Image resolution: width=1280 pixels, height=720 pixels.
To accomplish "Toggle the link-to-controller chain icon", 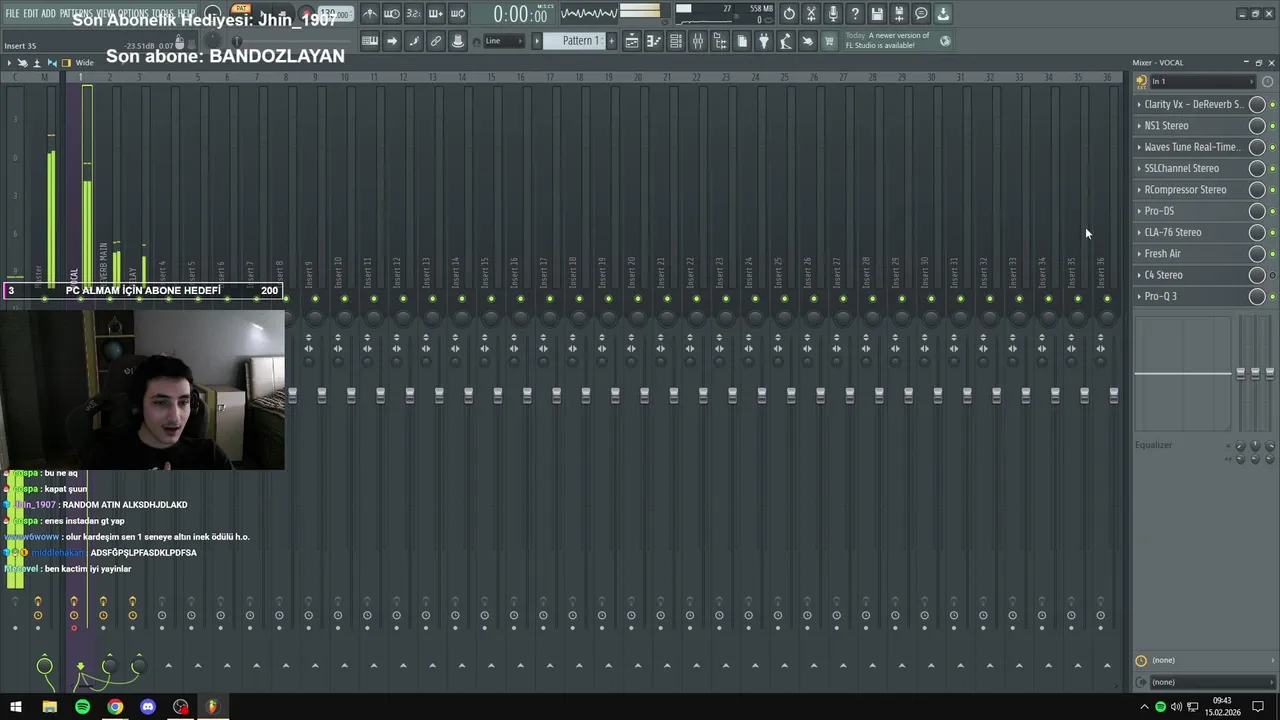I will [436, 41].
